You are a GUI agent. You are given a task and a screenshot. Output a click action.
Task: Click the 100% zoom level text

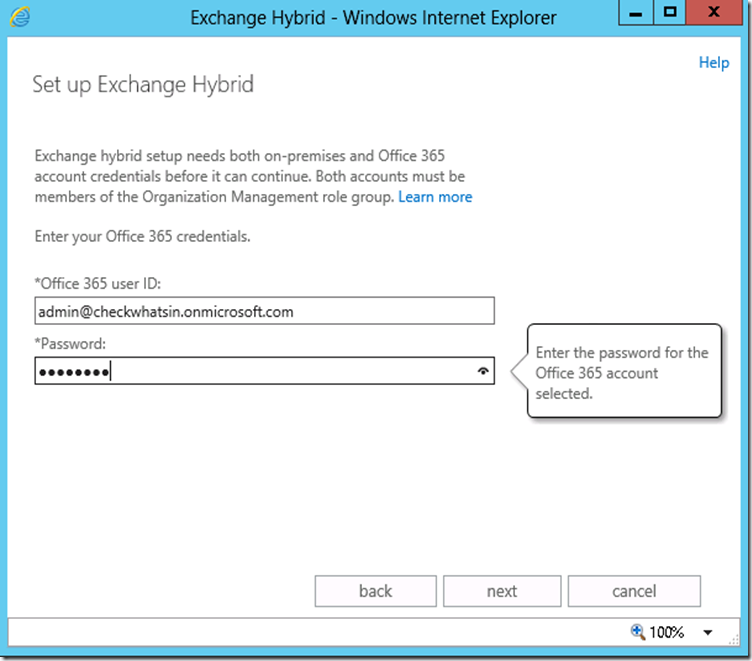pos(666,632)
